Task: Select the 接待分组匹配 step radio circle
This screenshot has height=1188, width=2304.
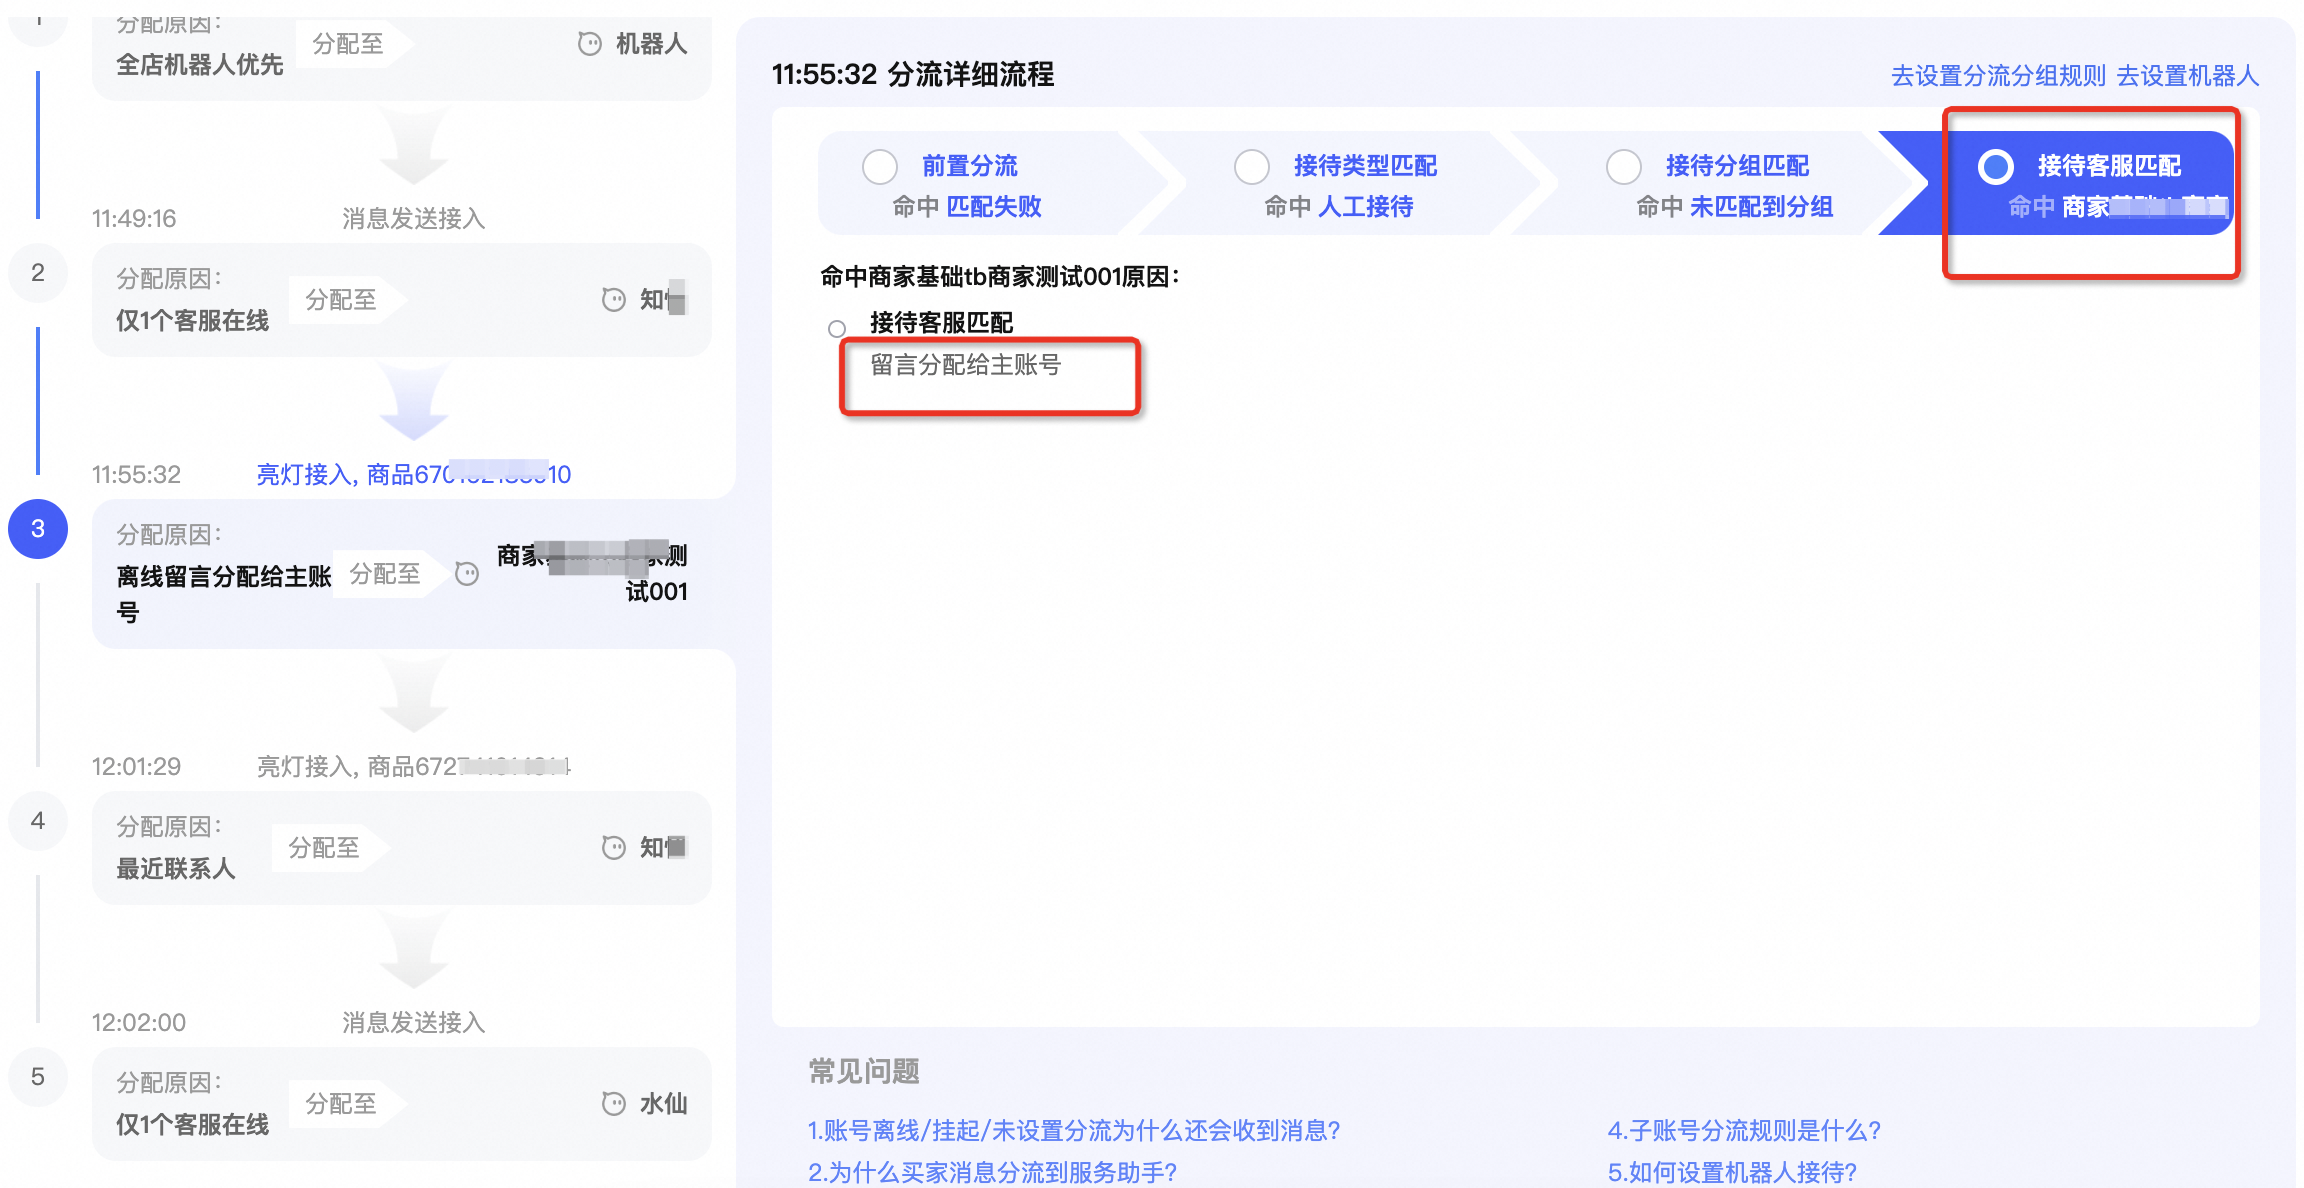Action: 1624,166
